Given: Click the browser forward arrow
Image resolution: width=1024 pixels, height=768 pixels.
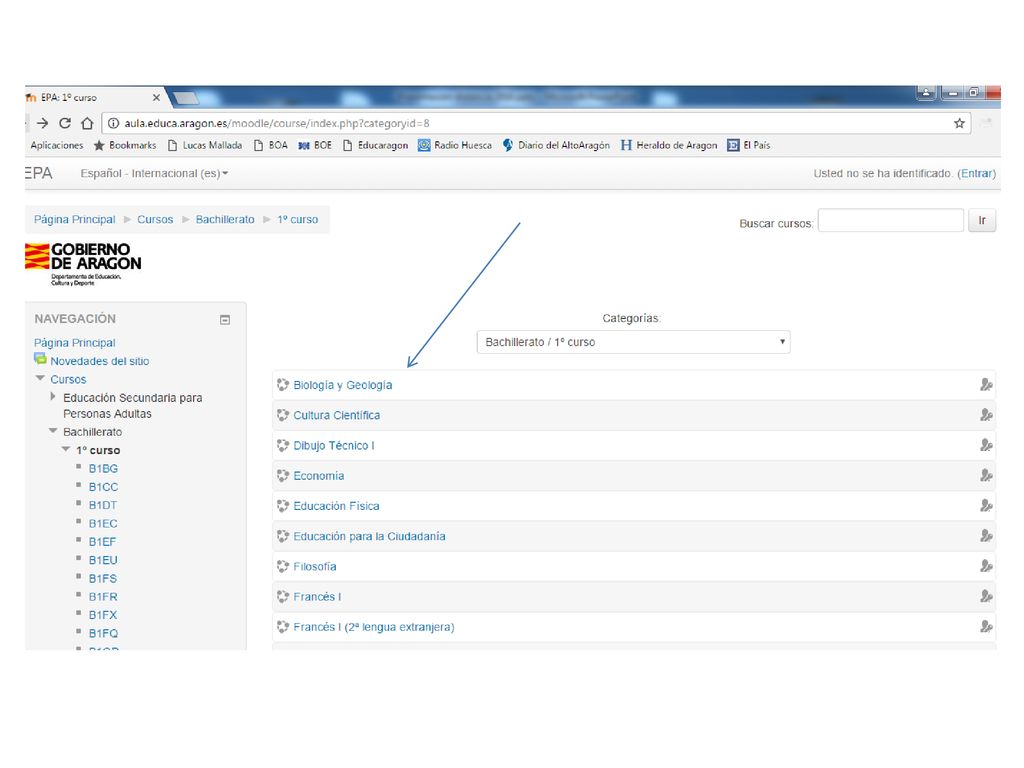Looking at the screenshot, I should [42, 123].
